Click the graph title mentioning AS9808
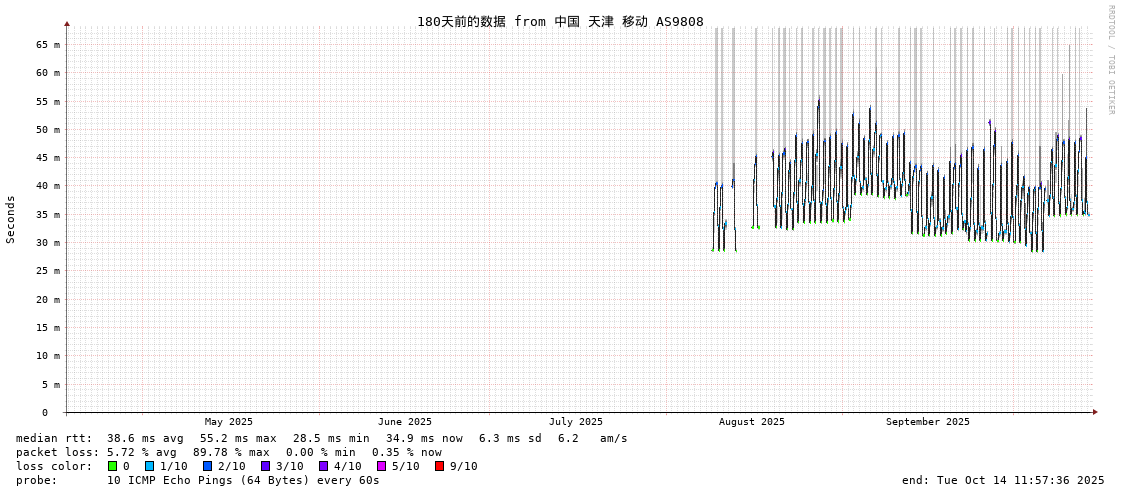The width and height of the screenshot is (1121, 494). coord(560,22)
